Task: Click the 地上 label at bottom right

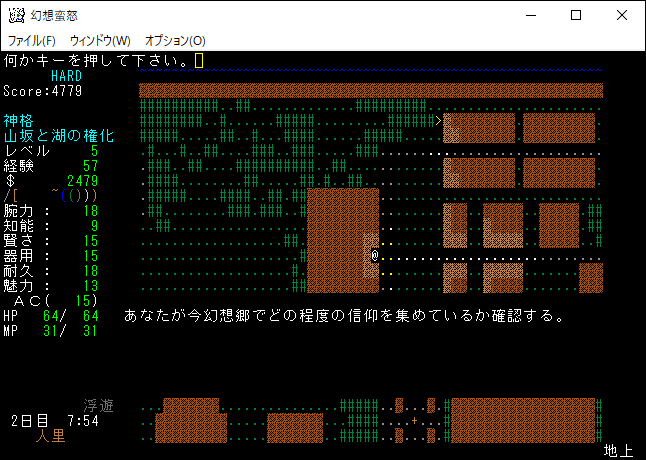Action: pos(618,451)
